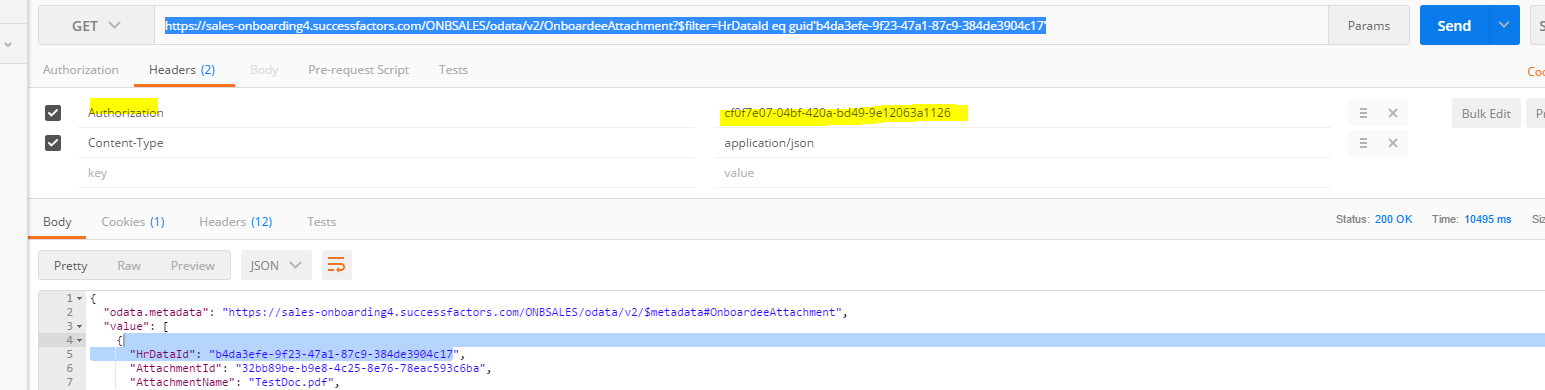Click the Authorization header key field

pos(386,113)
